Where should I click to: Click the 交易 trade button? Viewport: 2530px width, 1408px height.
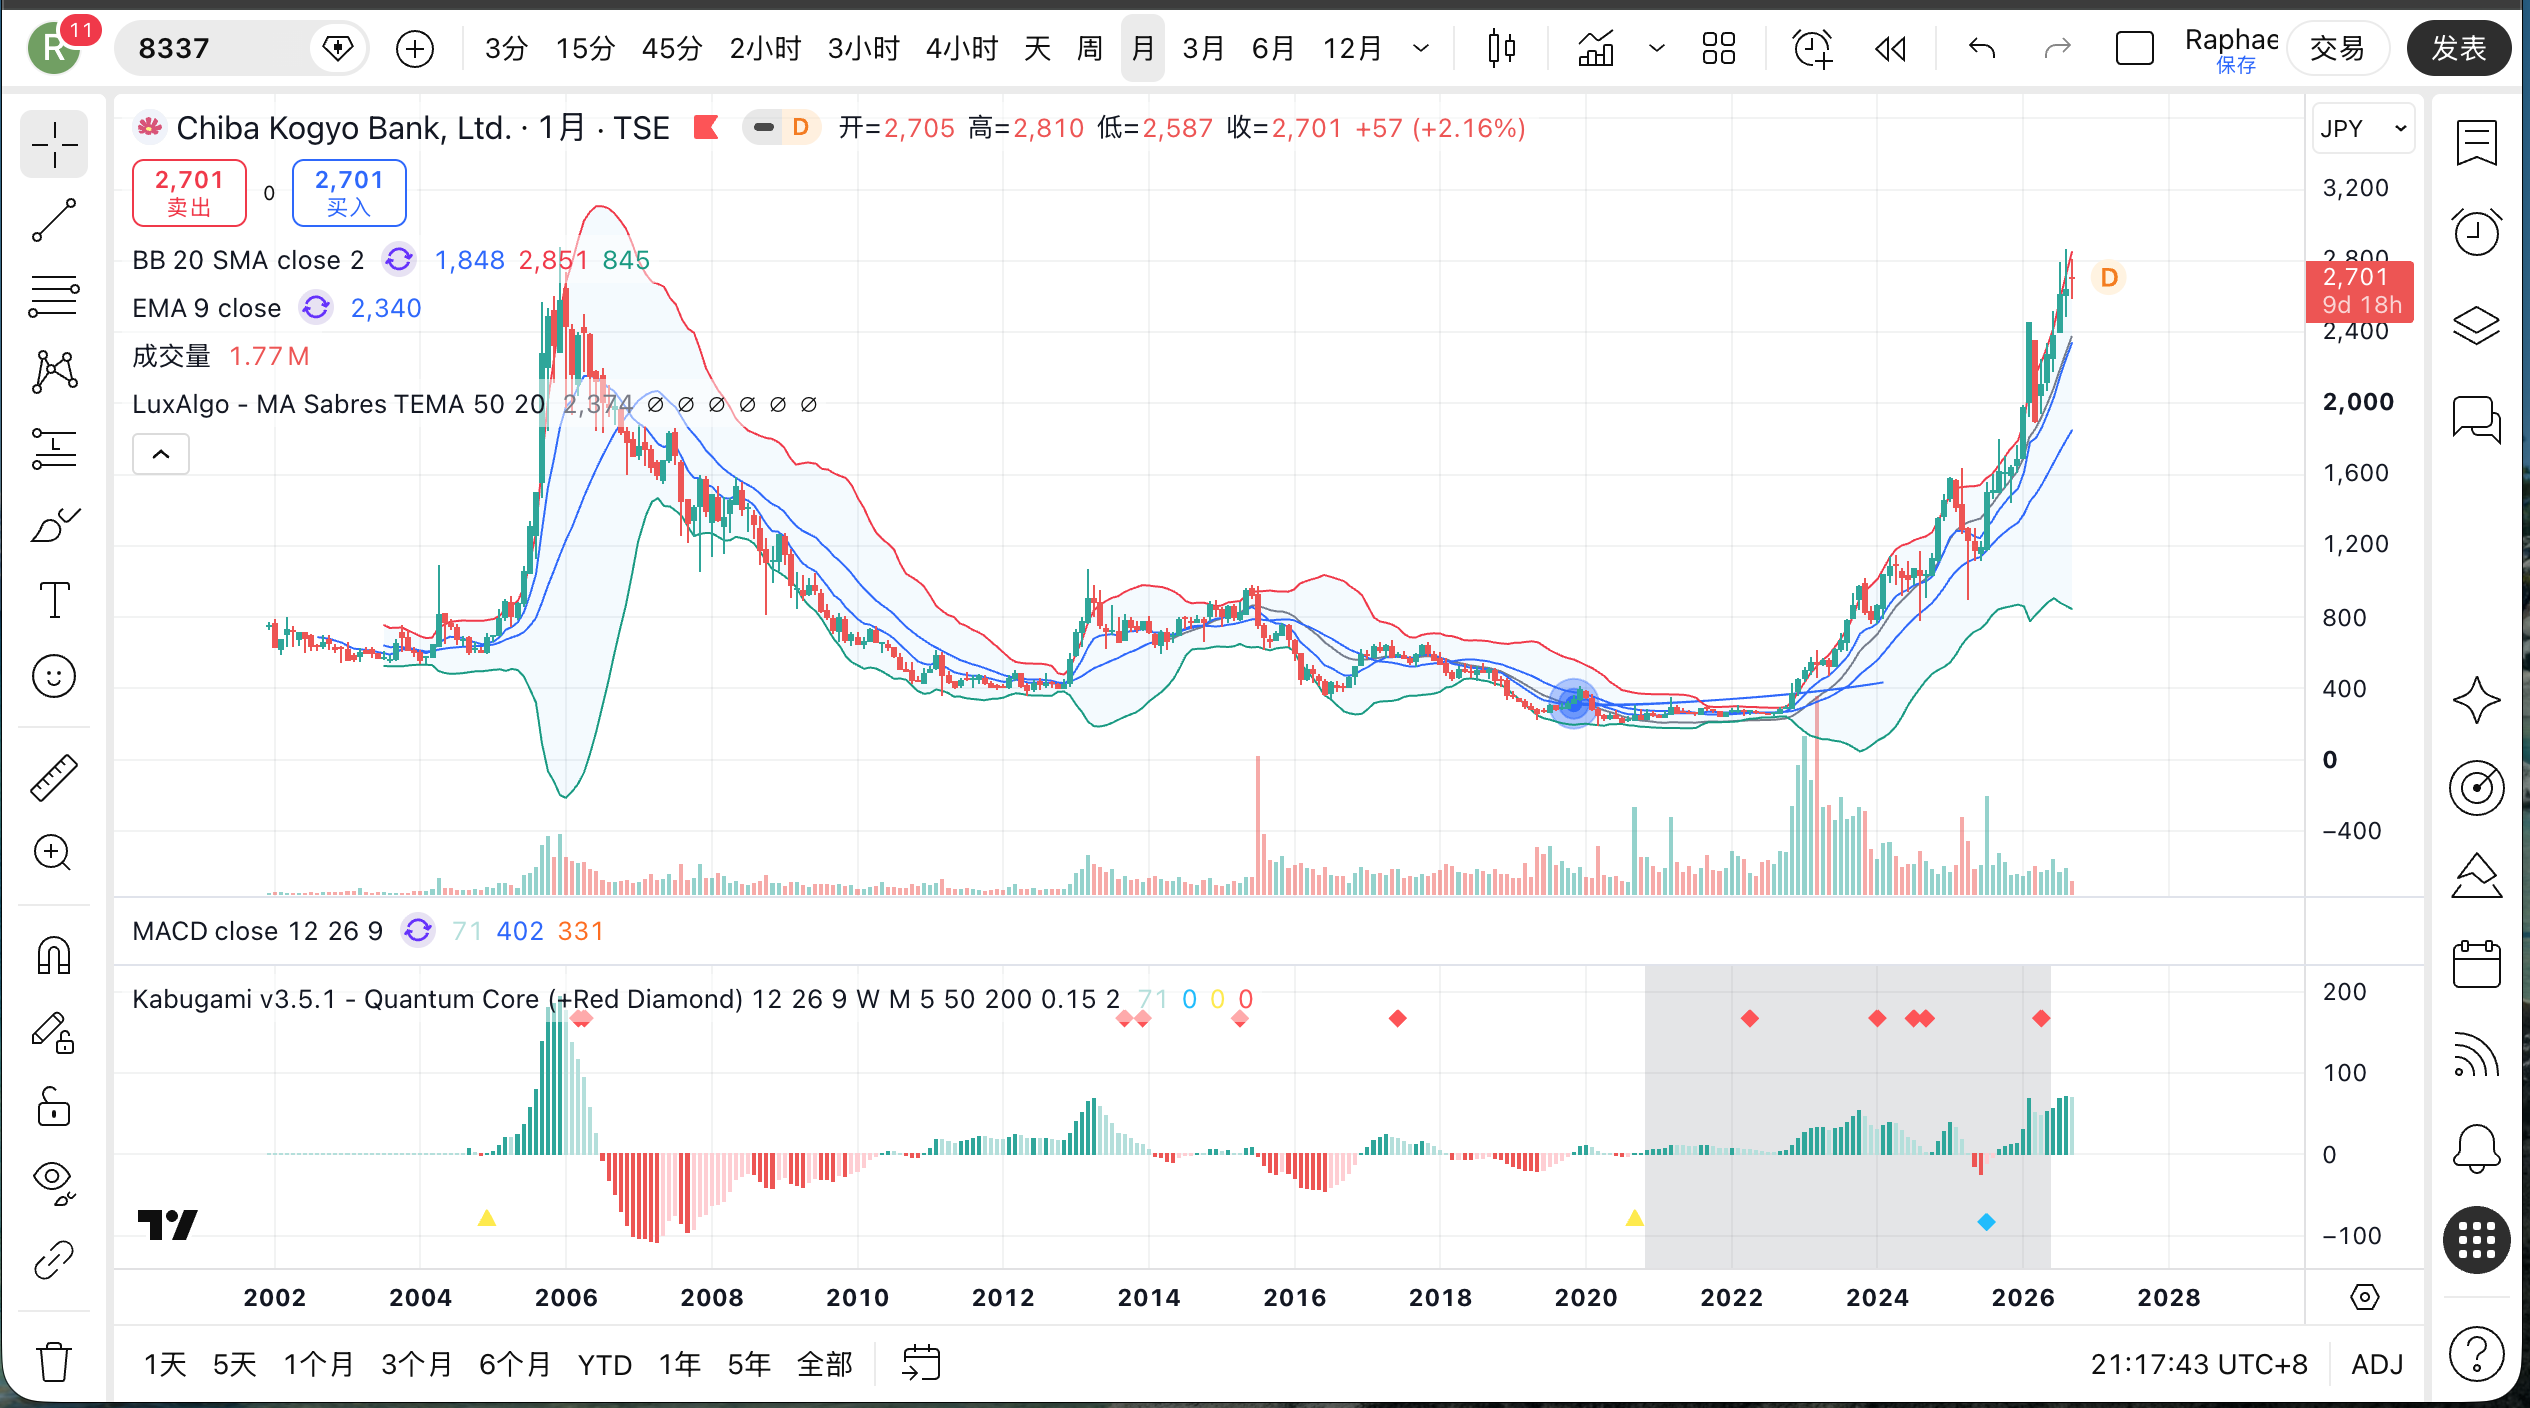tap(2337, 48)
